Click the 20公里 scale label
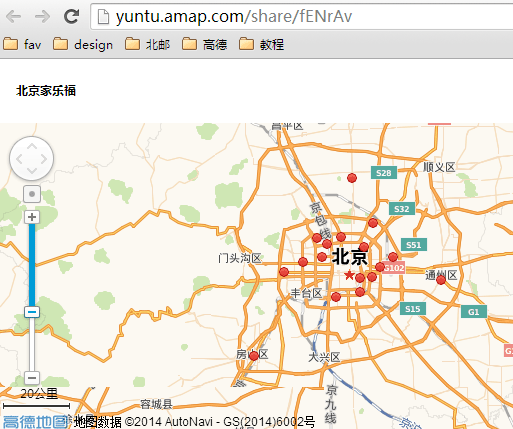513x429 pixels. point(39,394)
